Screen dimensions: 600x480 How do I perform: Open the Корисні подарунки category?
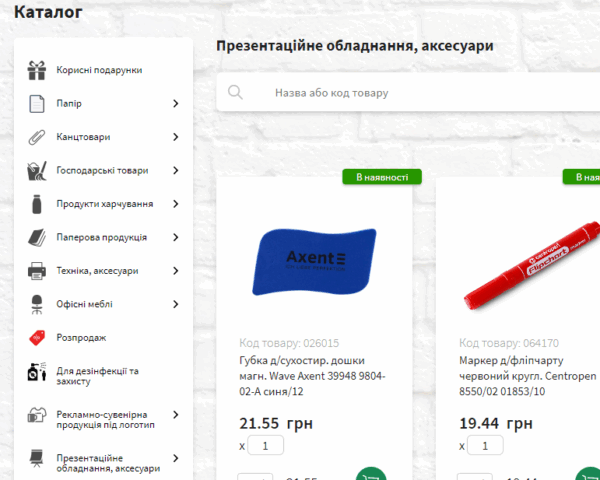[99, 70]
